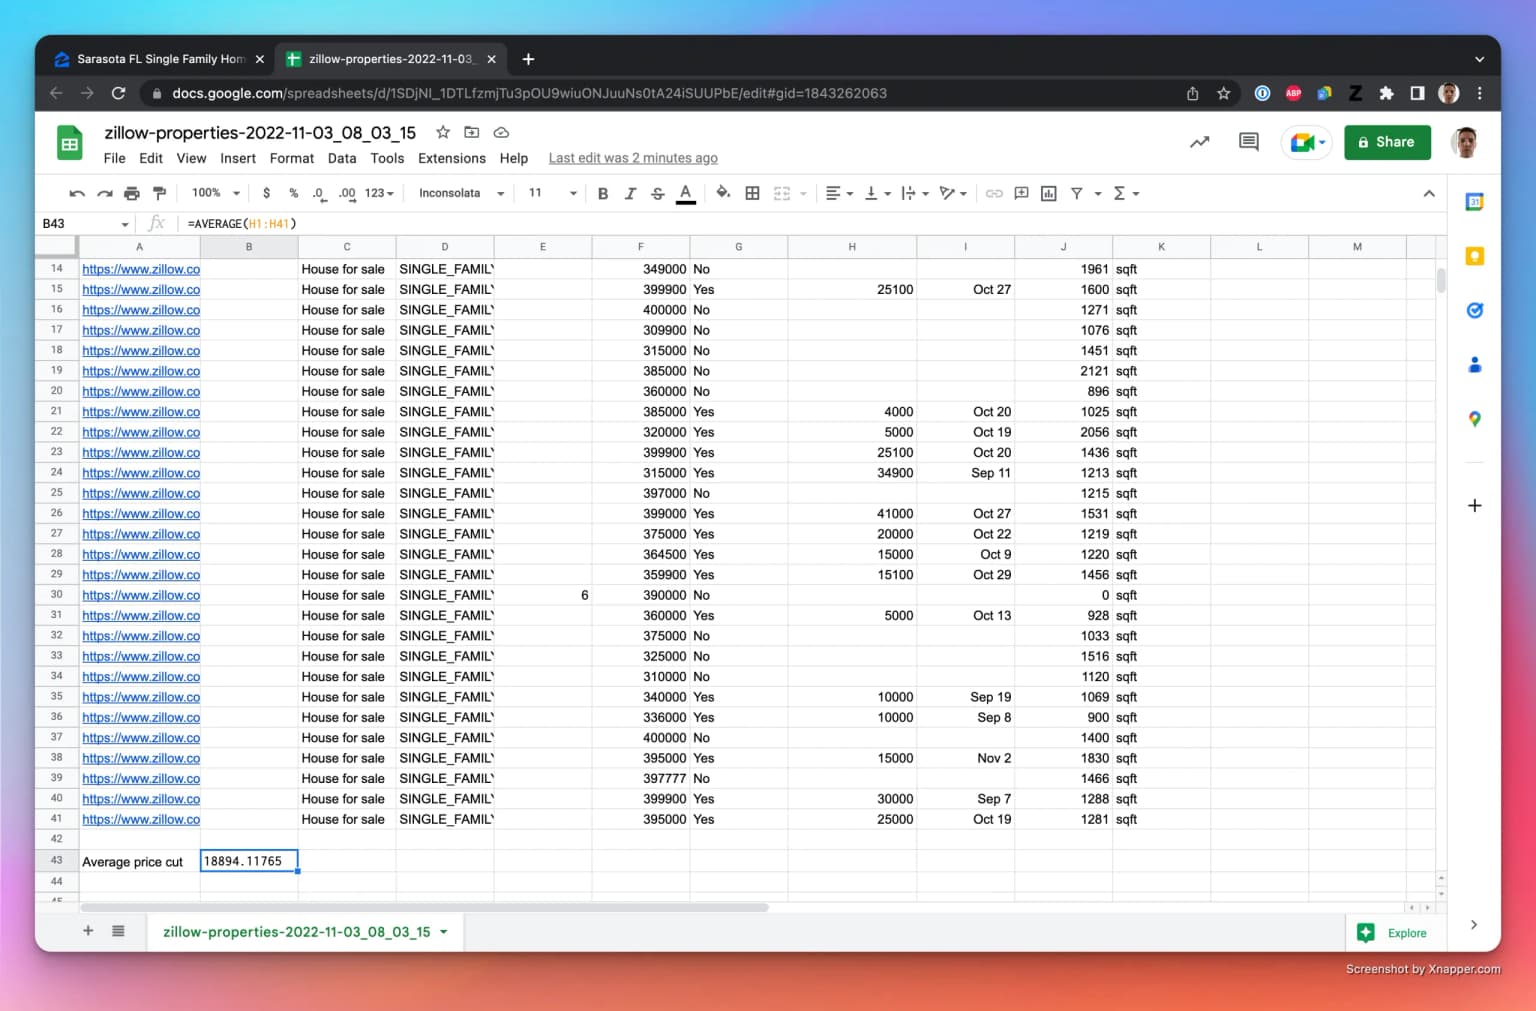Open the Explore panel button
The image size is (1536, 1011).
point(1392,933)
